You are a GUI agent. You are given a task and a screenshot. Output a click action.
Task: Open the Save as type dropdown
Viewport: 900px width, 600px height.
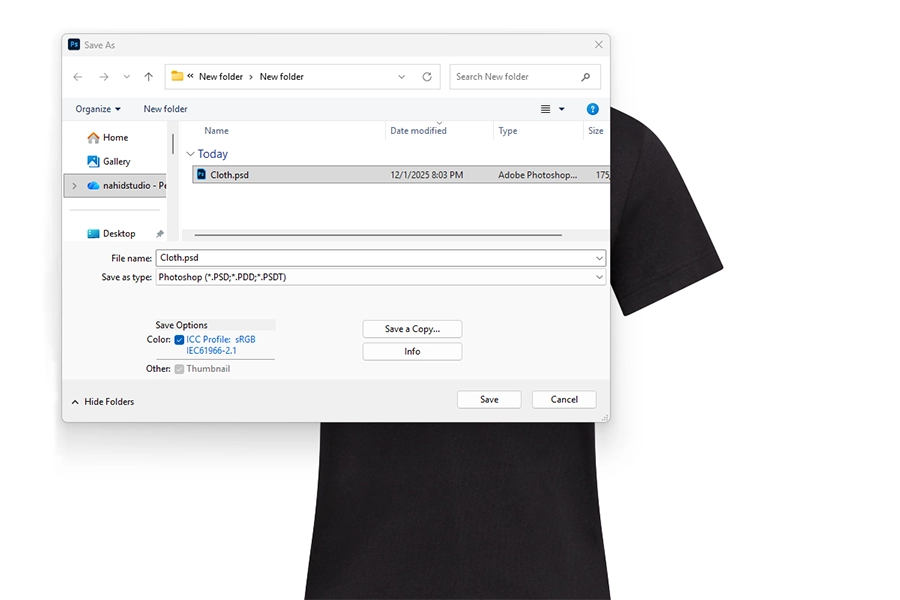click(599, 277)
